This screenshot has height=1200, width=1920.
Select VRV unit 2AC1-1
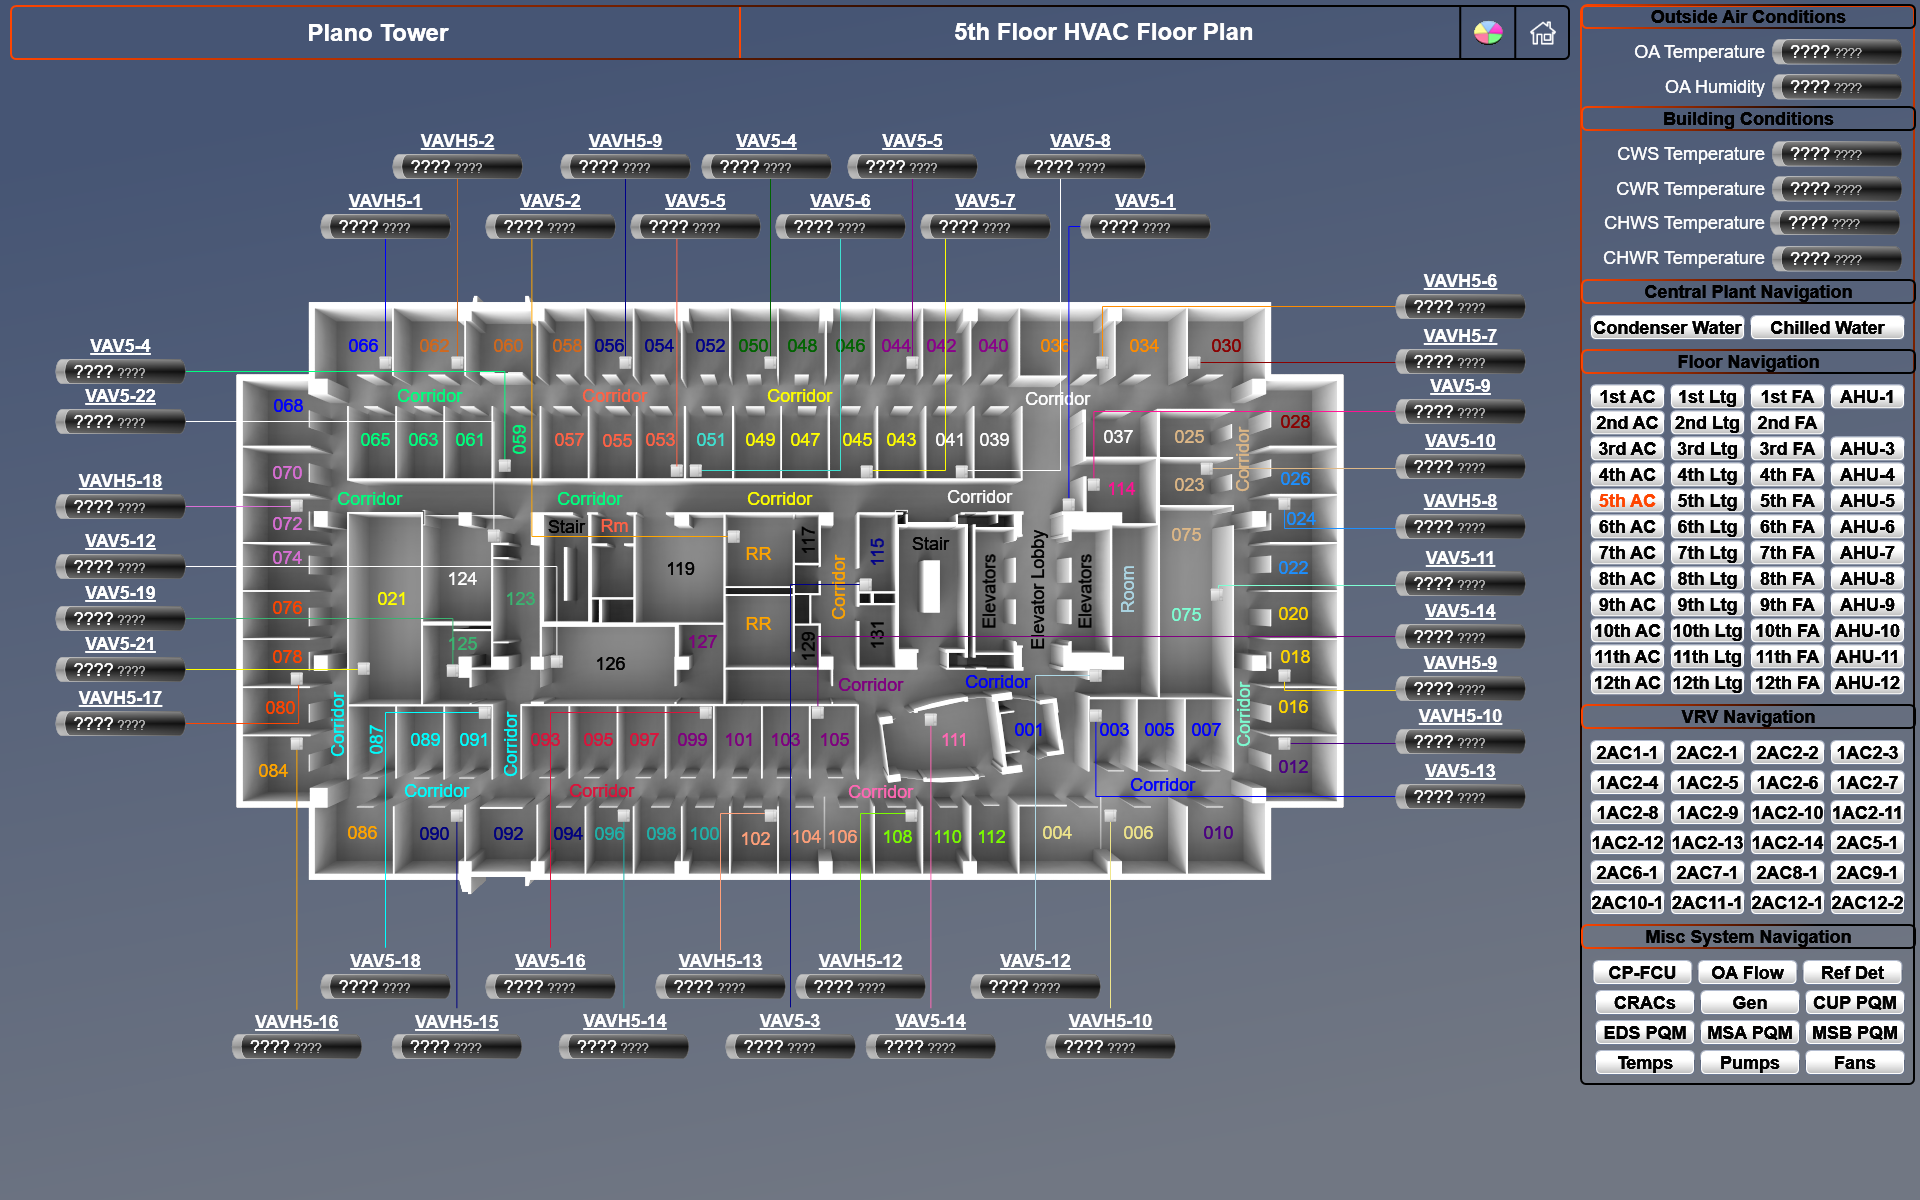[x=1627, y=752]
